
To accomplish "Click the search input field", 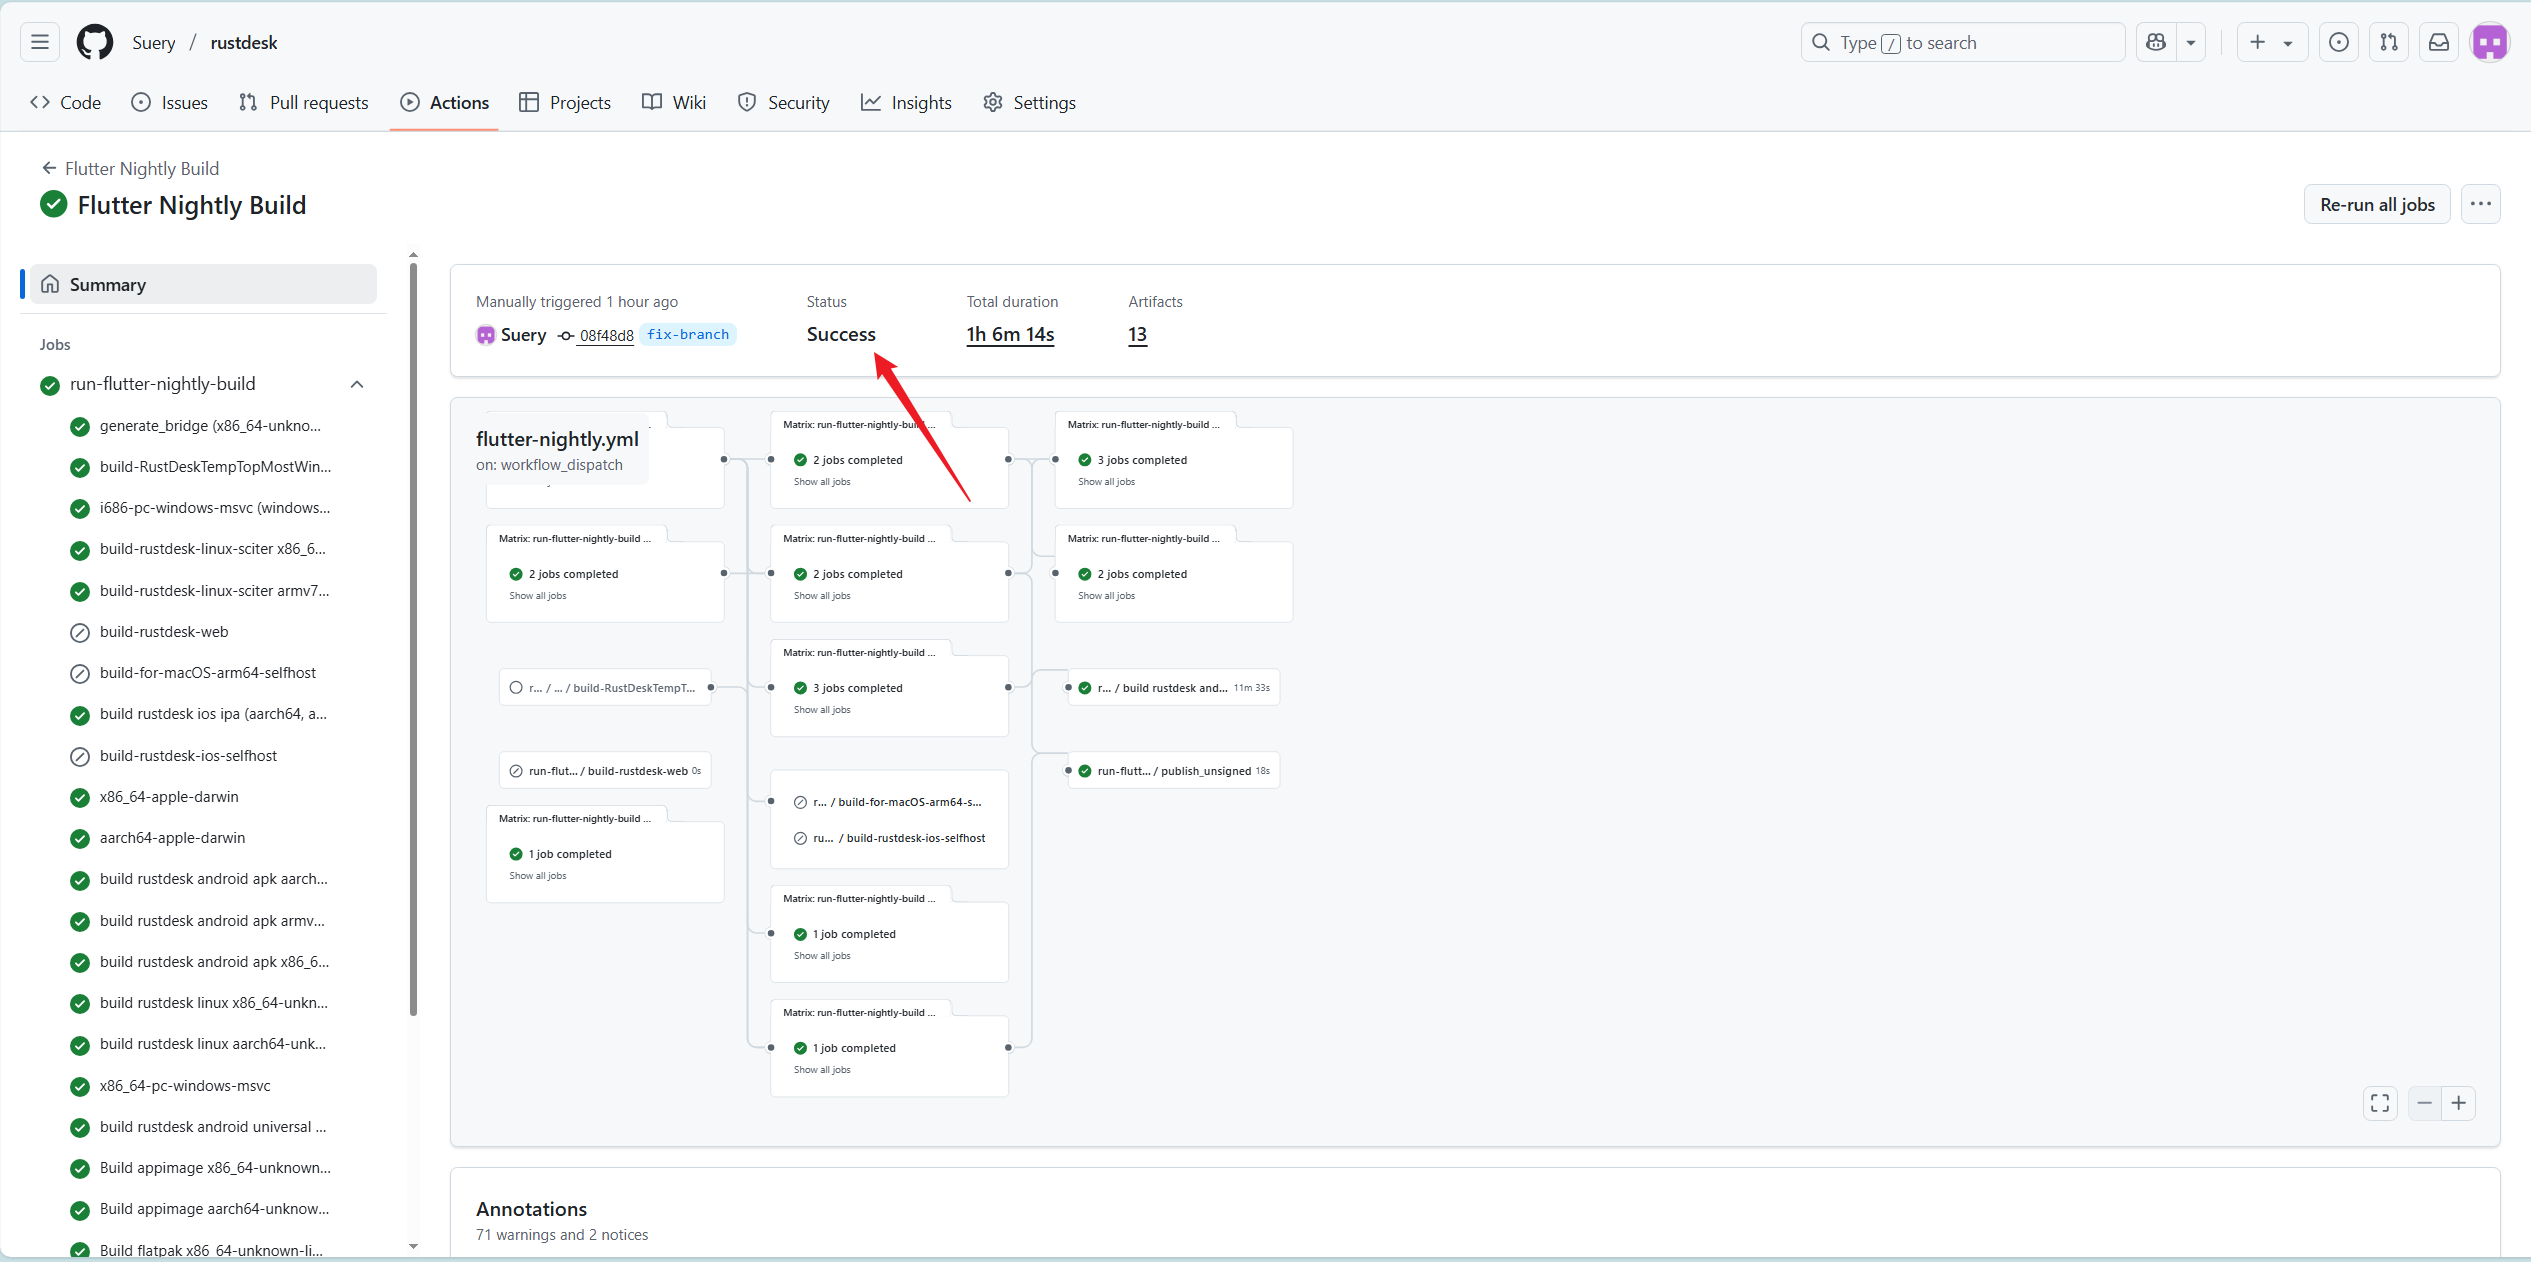I will pos(1963,42).
